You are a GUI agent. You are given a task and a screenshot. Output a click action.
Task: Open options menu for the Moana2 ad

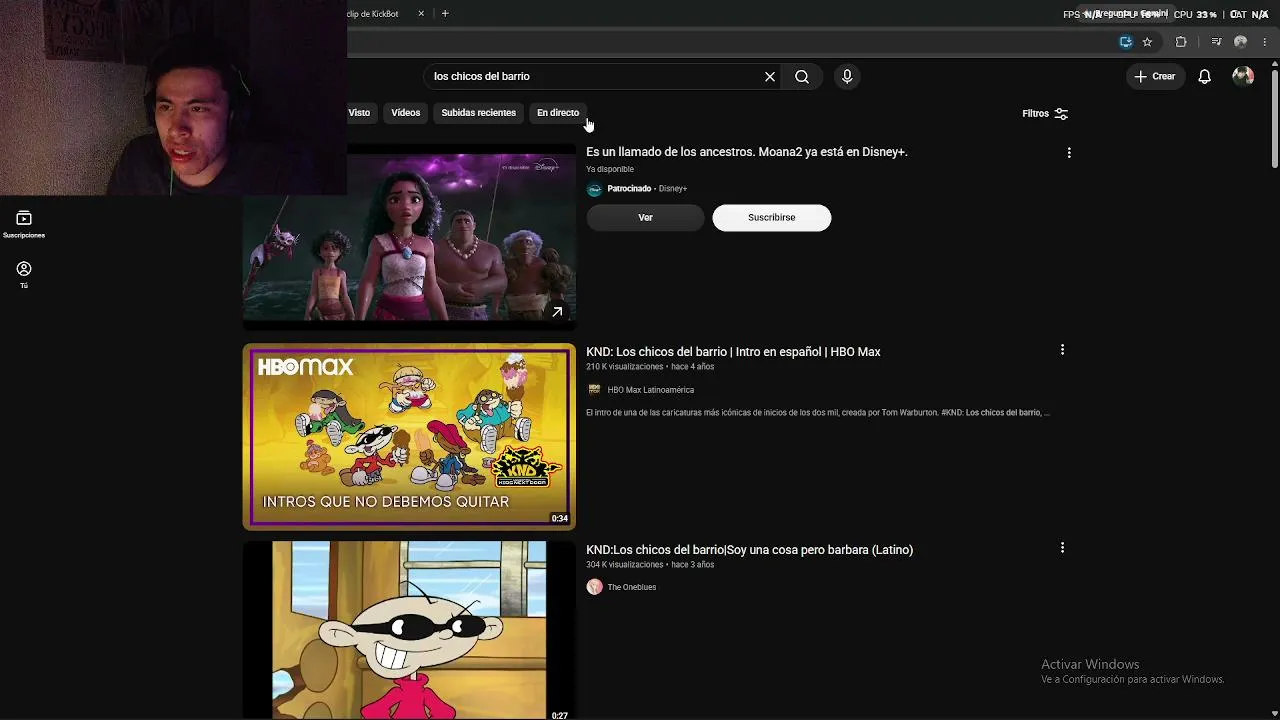coord(1069,153)
